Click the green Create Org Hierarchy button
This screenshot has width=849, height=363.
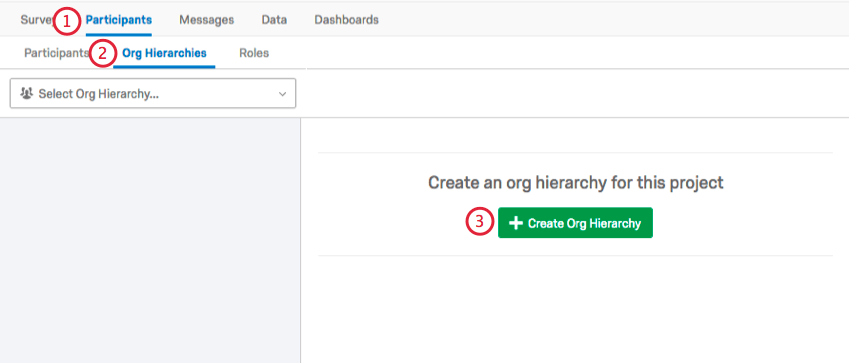pyautogui.click(x=575, y=223)
